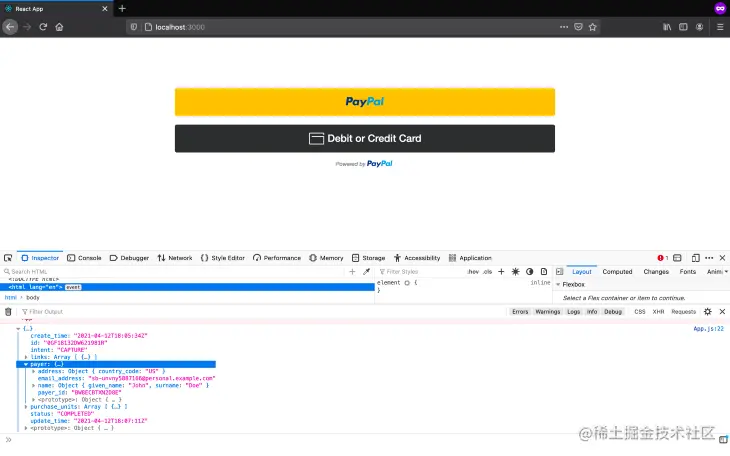This screenshot has height=456, width=730.
Task: Click the body breadcrumb
Action: 33,298
